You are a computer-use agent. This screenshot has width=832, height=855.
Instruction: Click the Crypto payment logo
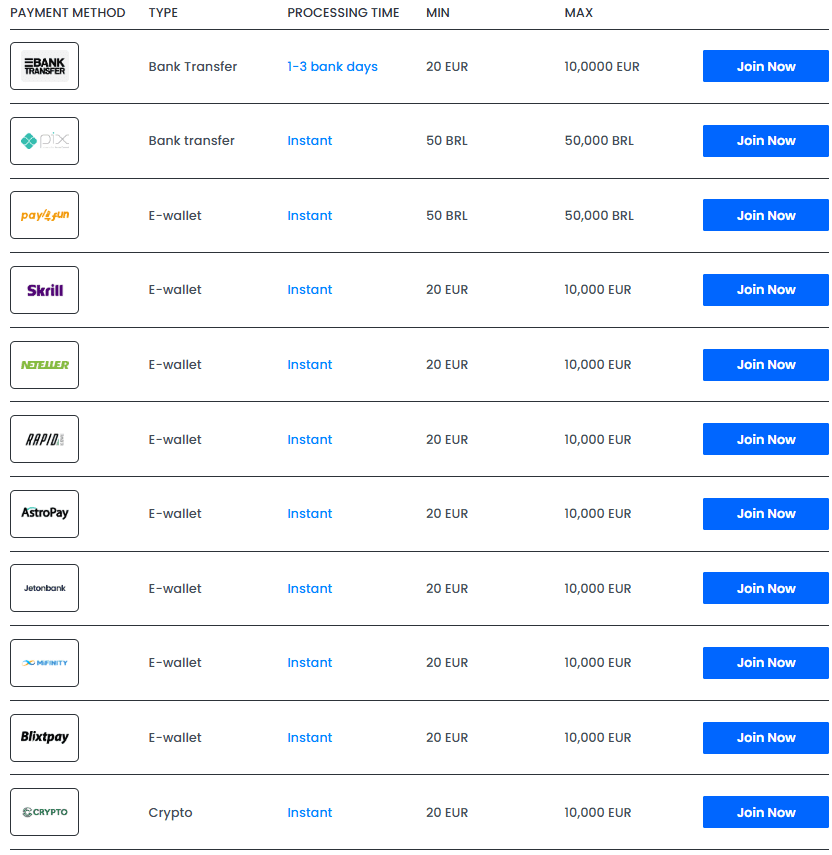pos(44,813)
